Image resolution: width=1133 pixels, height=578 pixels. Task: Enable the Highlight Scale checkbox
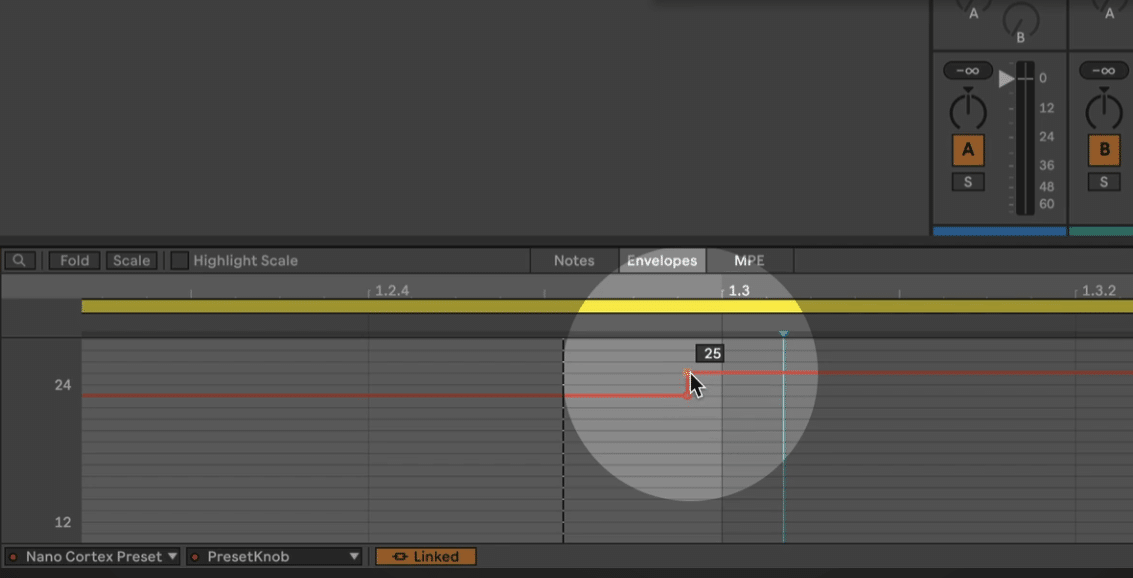[x=179, y=260]
